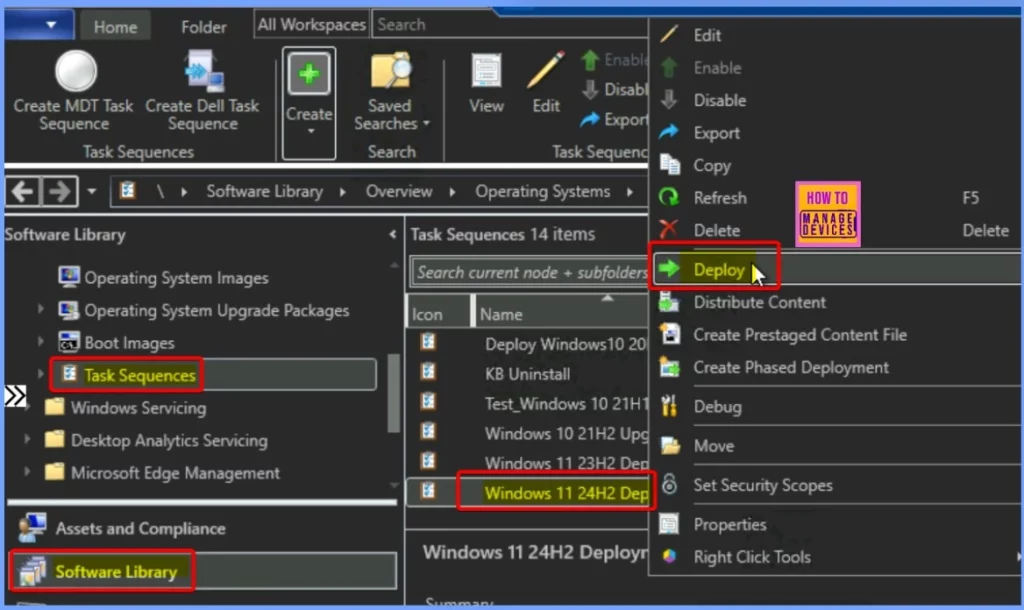1024x610 pixels.
Task: Go forward with the right arrow button
Action: [60, 192]
